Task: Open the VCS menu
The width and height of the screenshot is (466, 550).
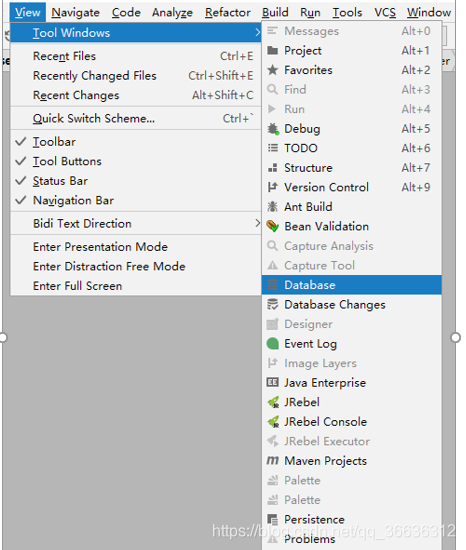Action: (385, 13)
